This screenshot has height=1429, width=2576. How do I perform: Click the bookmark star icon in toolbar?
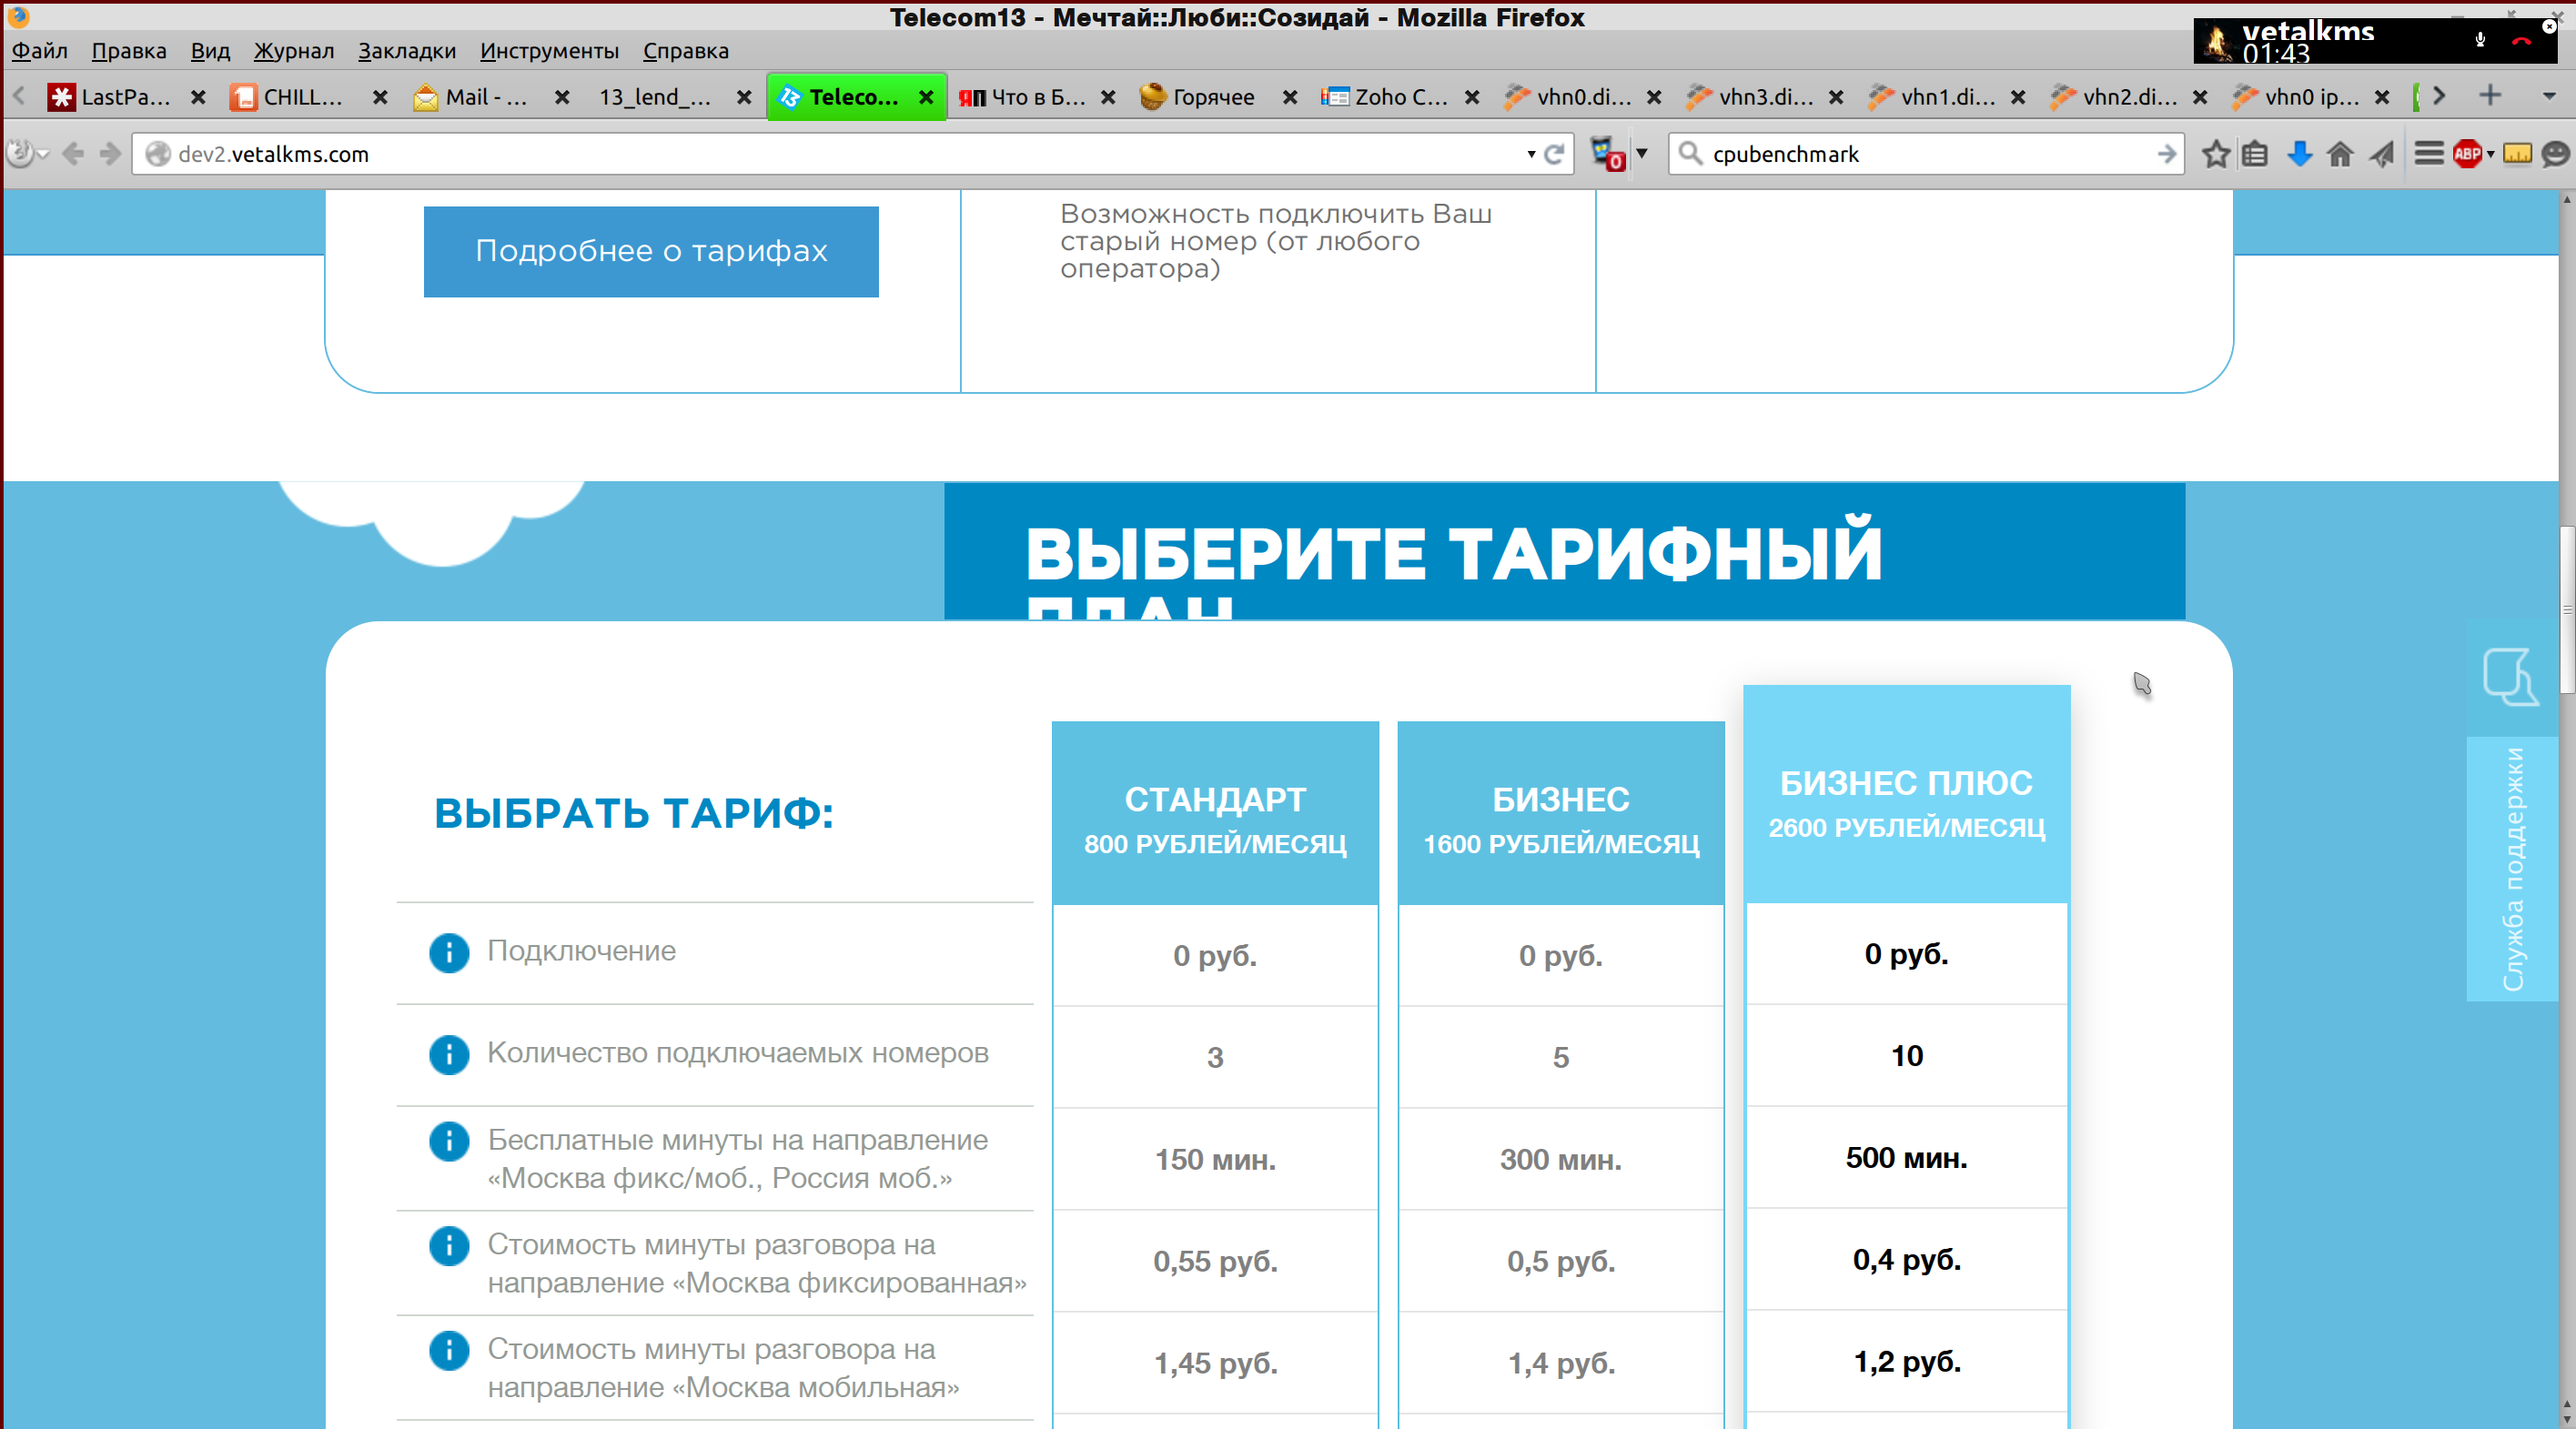point(2216,154)
